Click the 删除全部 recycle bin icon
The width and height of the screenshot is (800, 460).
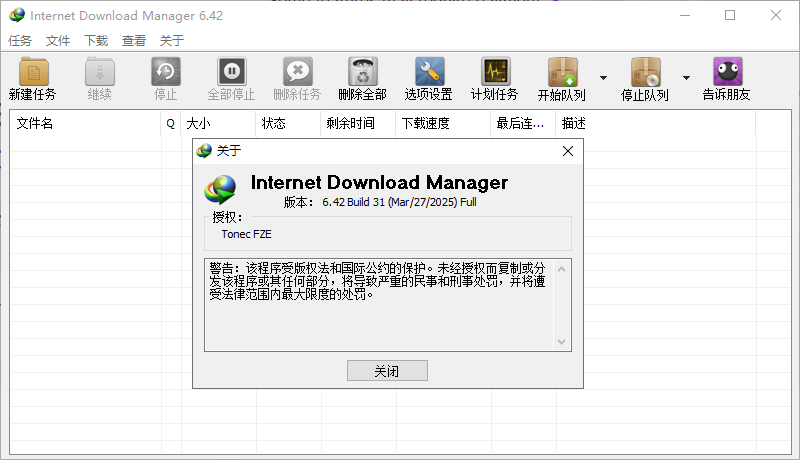click(363, 72)
